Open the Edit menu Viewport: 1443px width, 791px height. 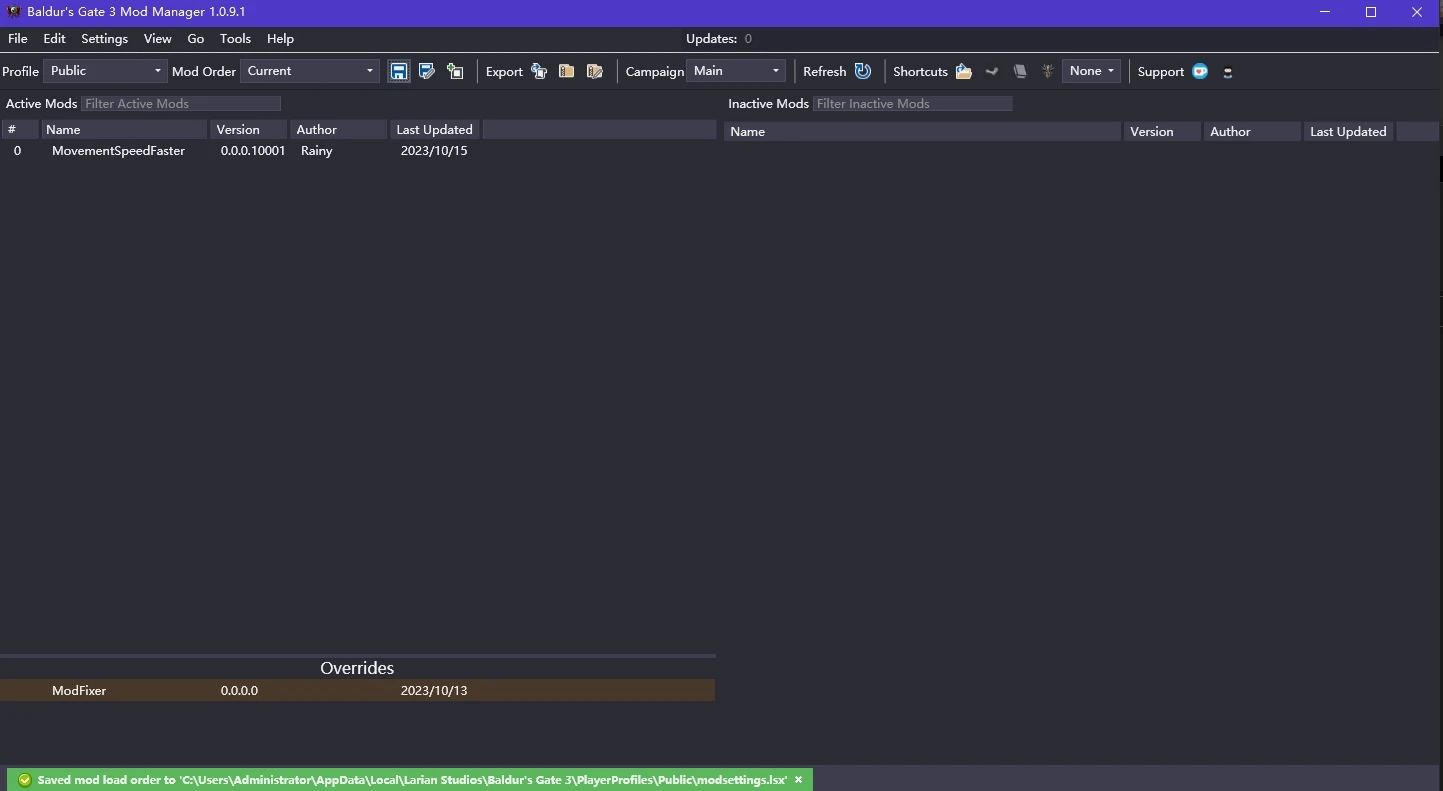pos(54,38)
